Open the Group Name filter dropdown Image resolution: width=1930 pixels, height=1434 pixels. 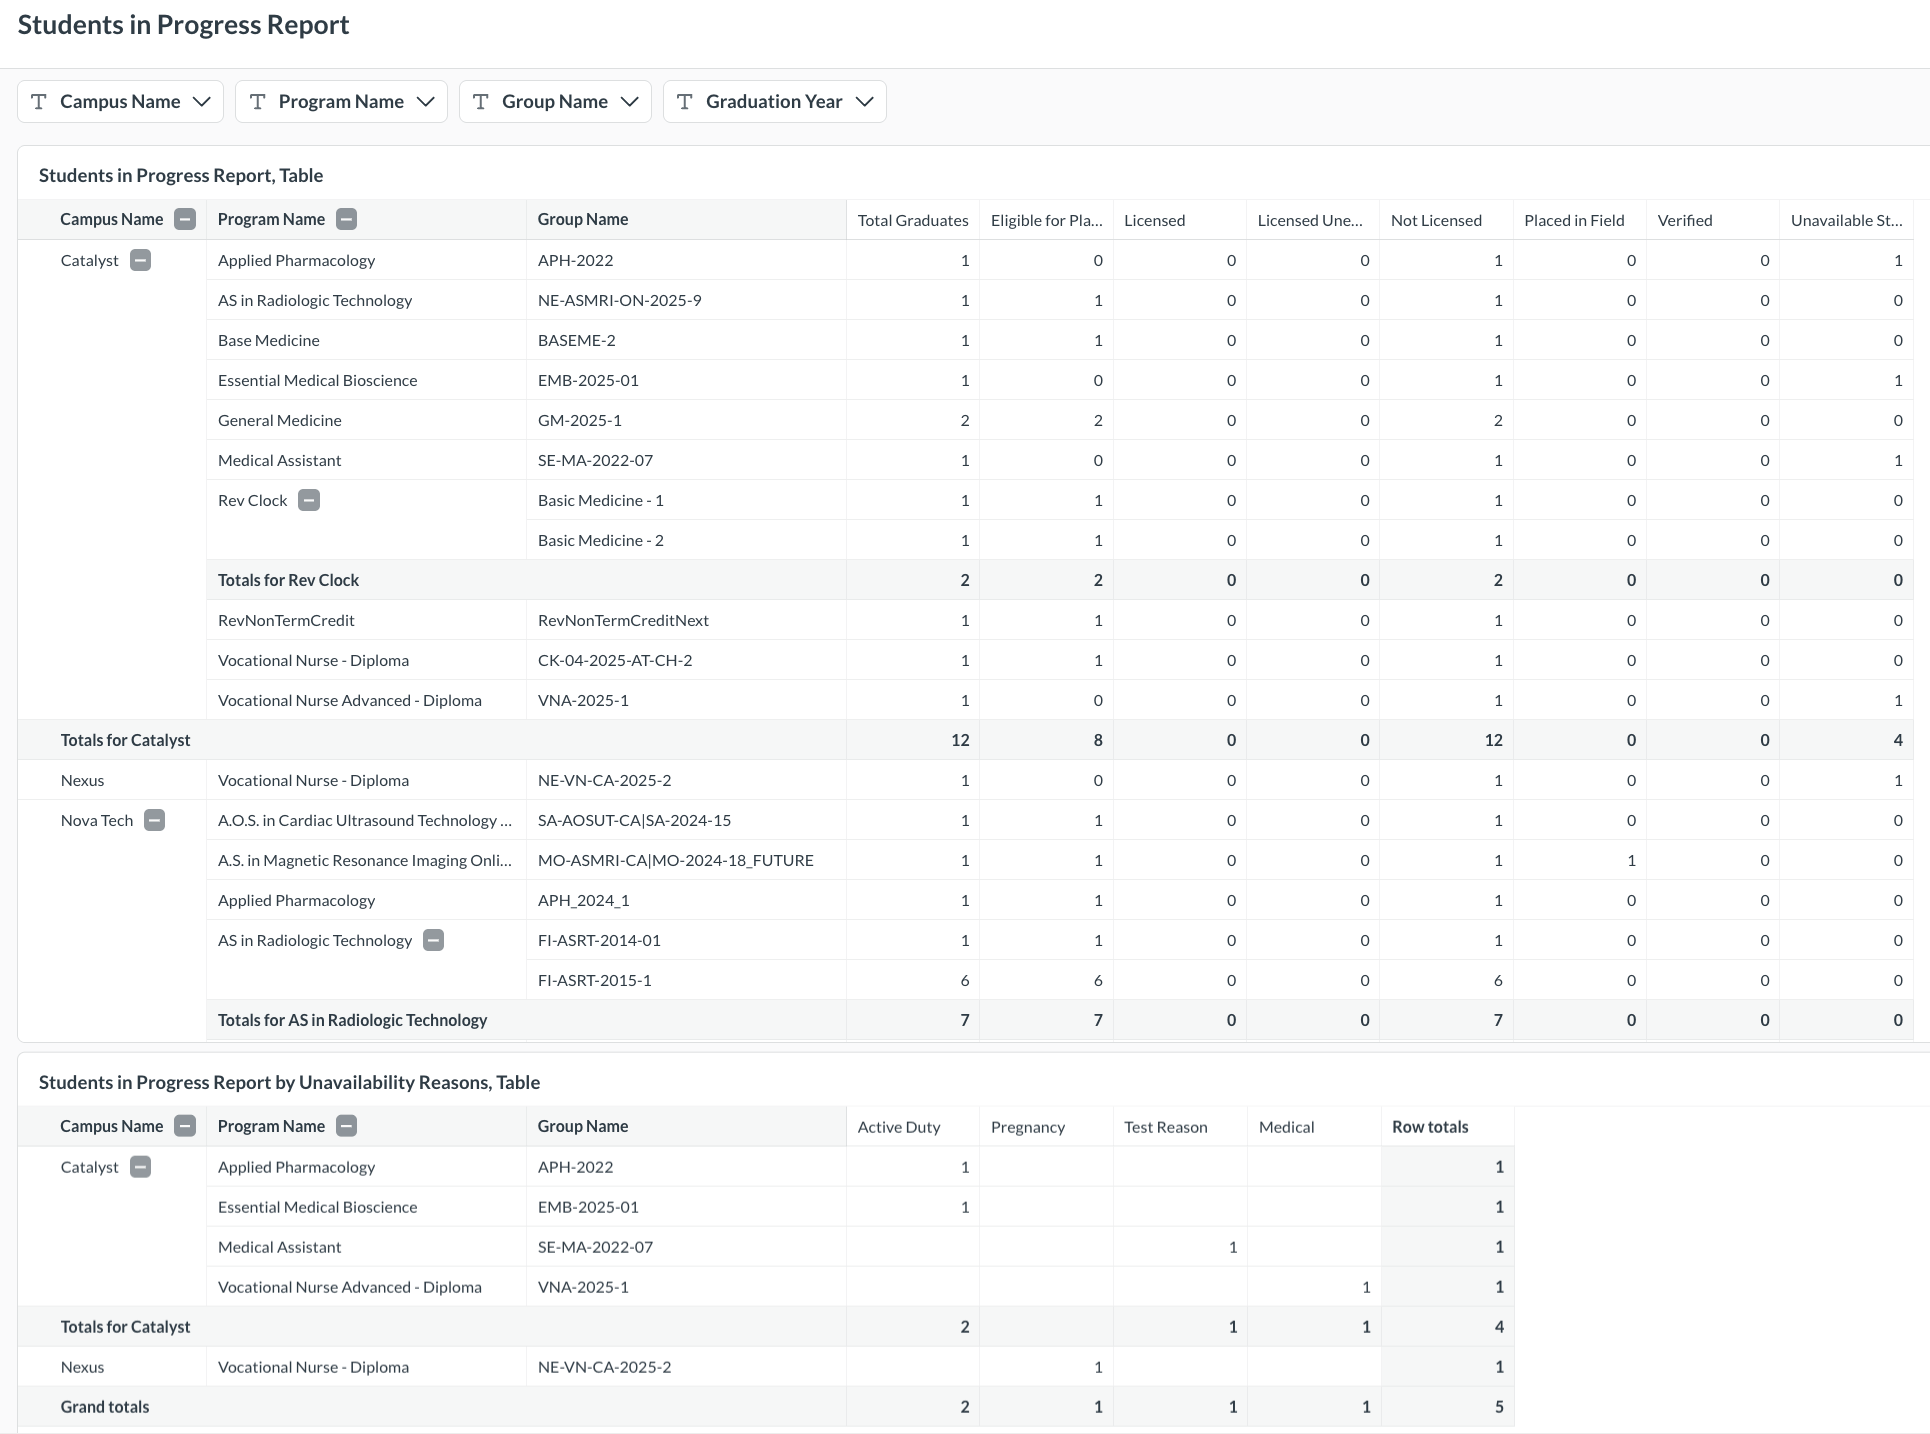pyautogui.click(x=555, y=102)
